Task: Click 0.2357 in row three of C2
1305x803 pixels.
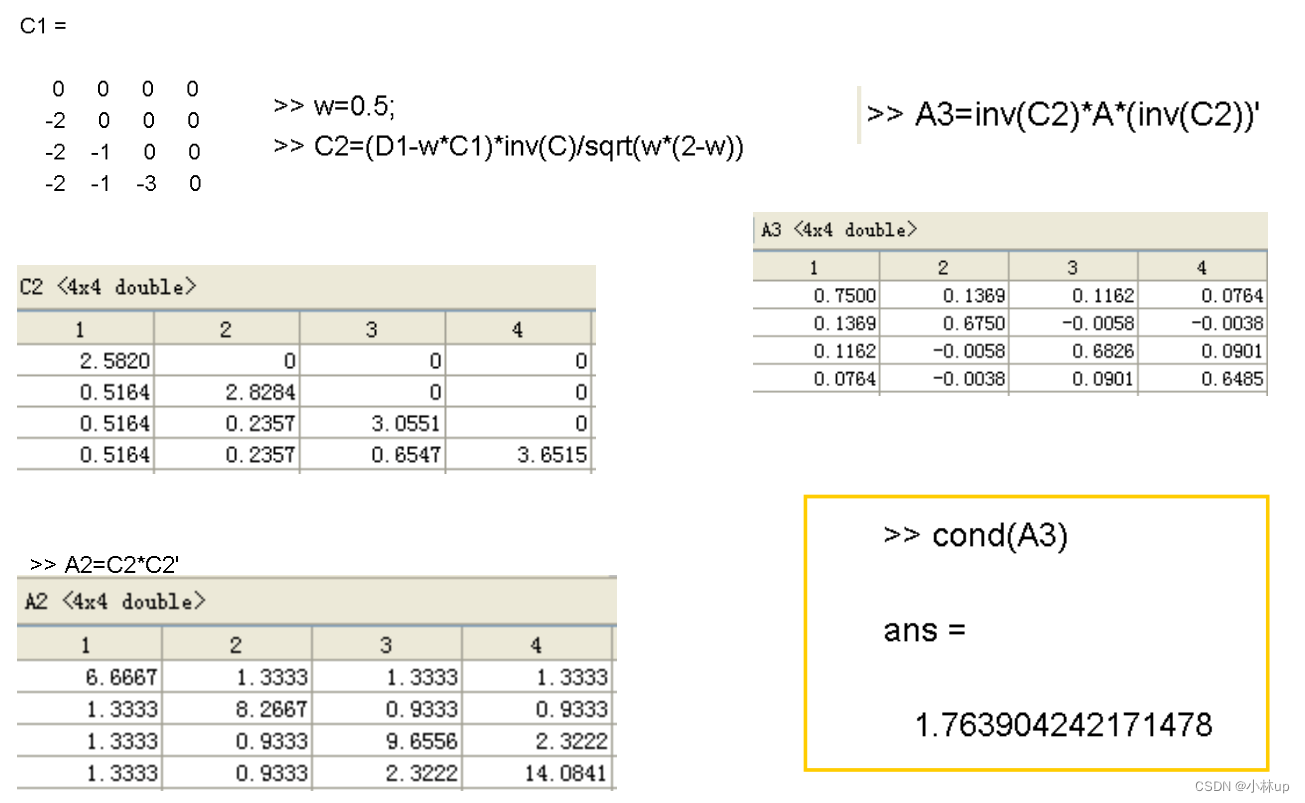Action: (226, 423)
